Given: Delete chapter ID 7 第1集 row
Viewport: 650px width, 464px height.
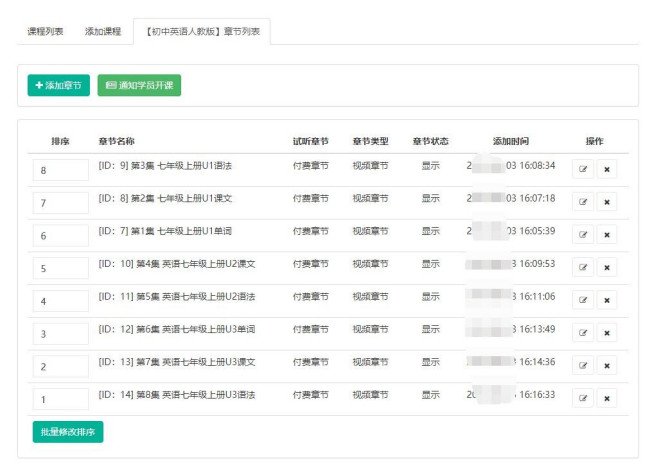Looking at the screenshot, I should tap(607, 235).
